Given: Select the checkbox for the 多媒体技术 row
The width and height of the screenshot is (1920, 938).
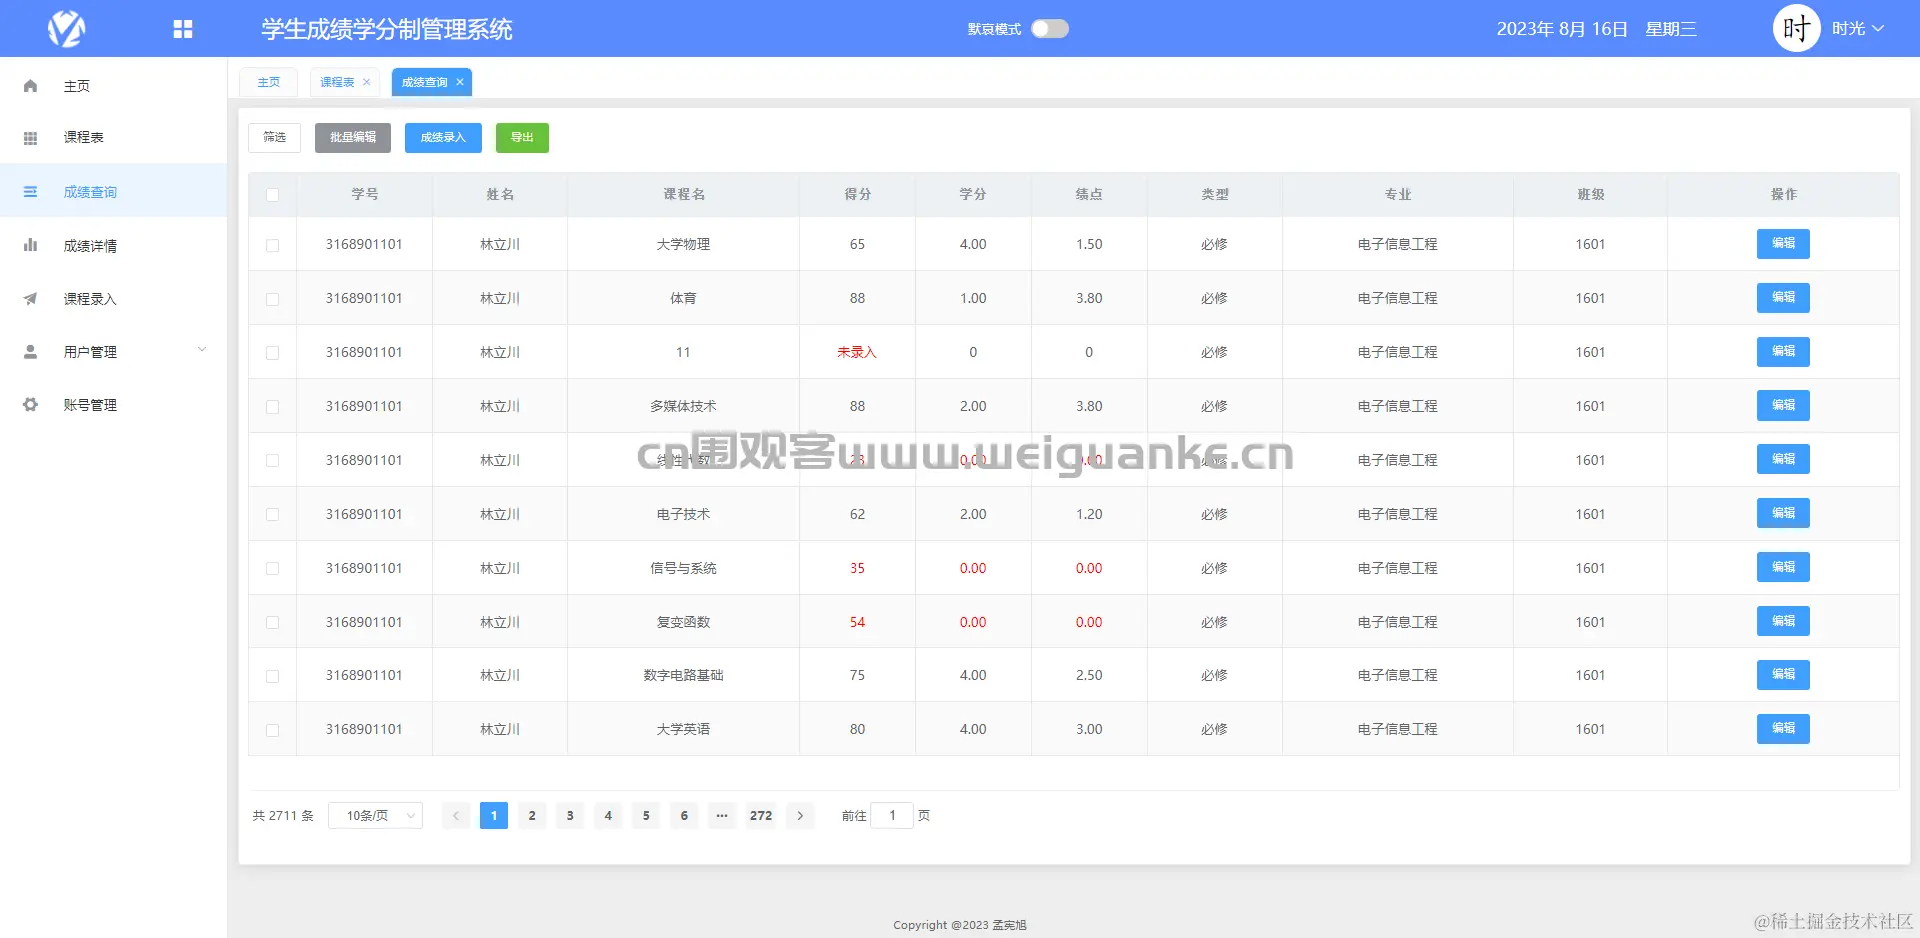Looking at the screenshot, I should pyautogui.click(x=273, y=407).
